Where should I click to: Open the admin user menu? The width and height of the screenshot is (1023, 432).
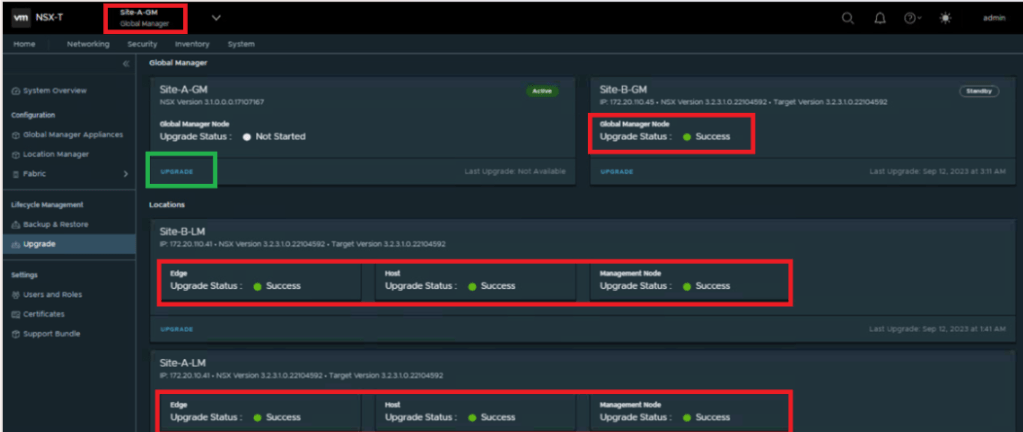993,17
